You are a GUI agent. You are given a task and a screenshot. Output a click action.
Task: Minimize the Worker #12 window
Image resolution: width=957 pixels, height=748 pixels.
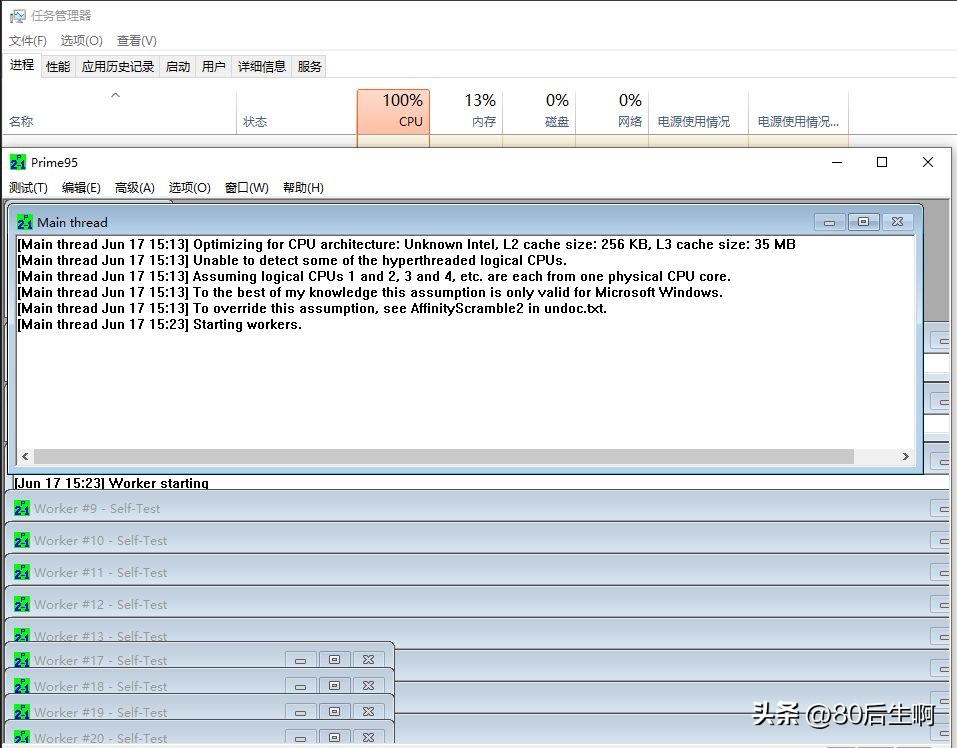[x=941, y=604]
